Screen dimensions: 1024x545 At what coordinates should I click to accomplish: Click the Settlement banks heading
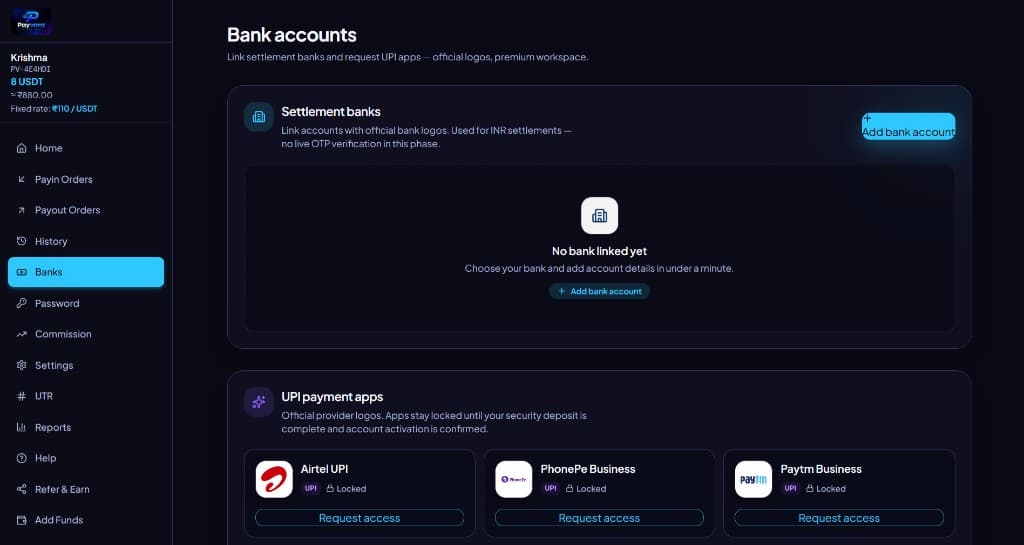[x=331, y=112]
